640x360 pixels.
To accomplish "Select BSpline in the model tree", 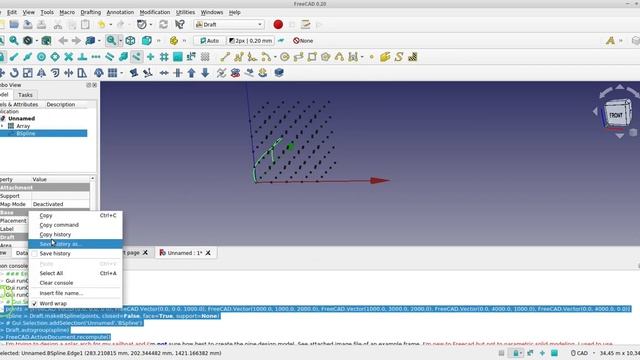I will pyautogui.click(x=26, y=133).
